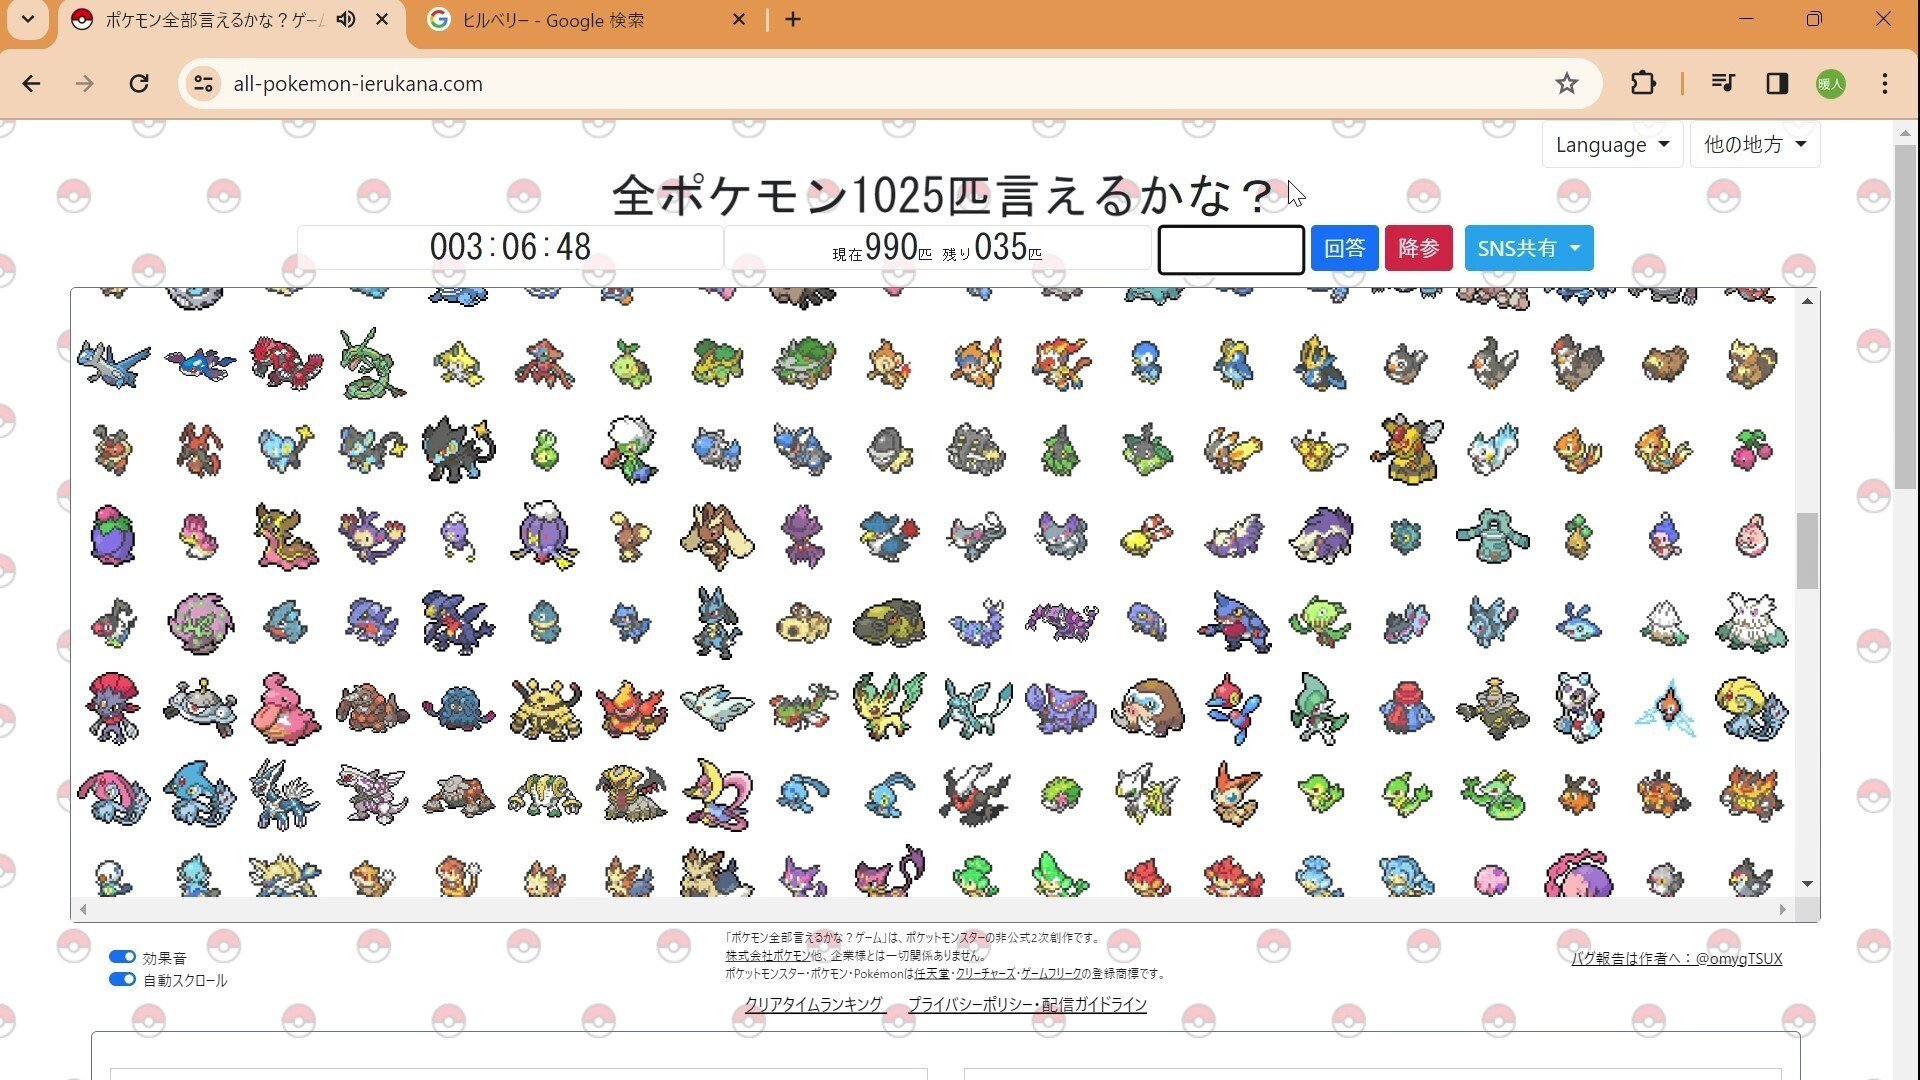The height and width of the screenshot is (1080, 1920).
Task: Click the 暖人 profile avatar icon
Action: click(x=1831, y=84)
